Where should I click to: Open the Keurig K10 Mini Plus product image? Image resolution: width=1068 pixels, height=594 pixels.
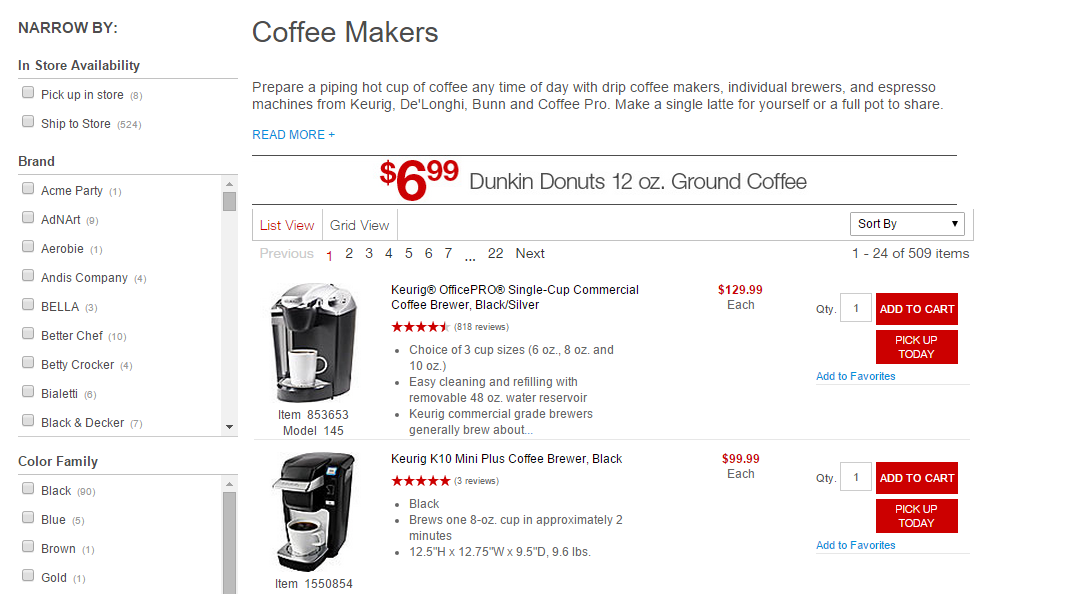tap(313, 512)
